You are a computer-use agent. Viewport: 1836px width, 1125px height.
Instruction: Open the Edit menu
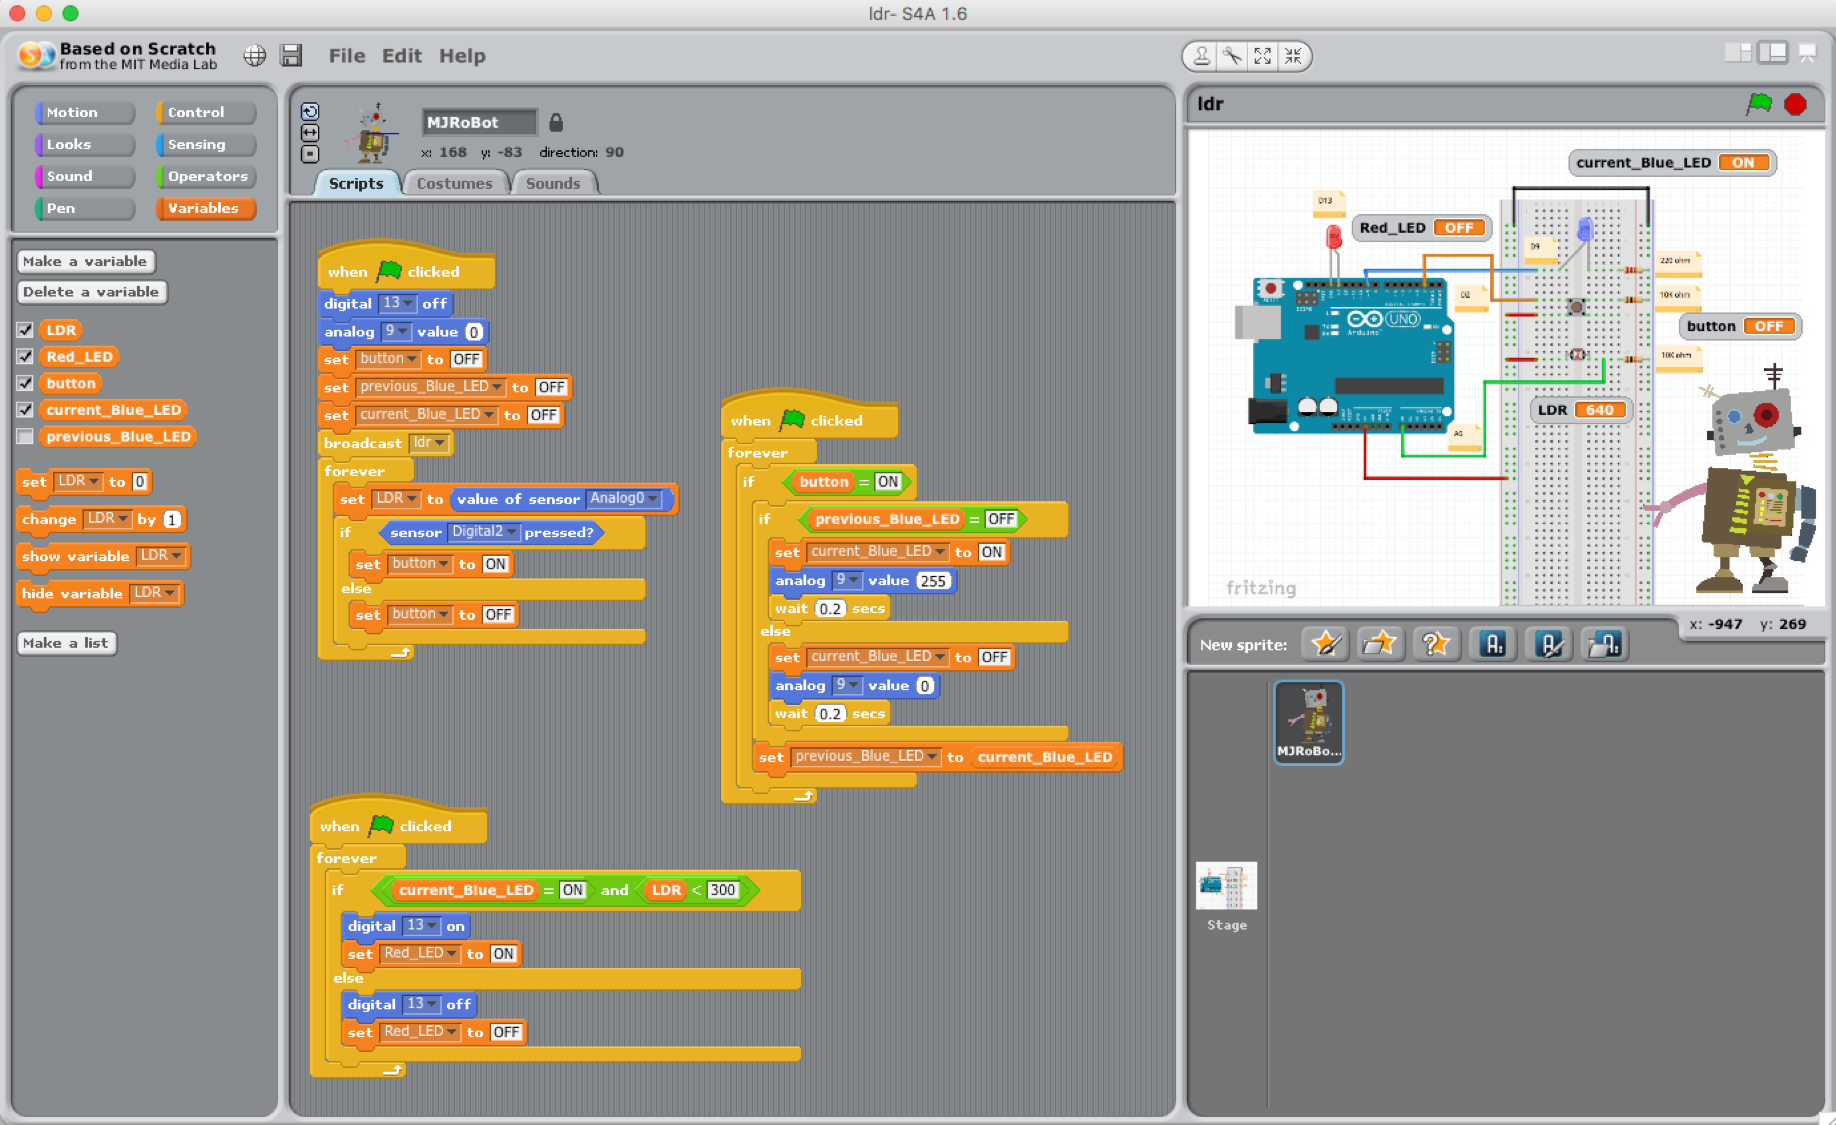(402, 56)
